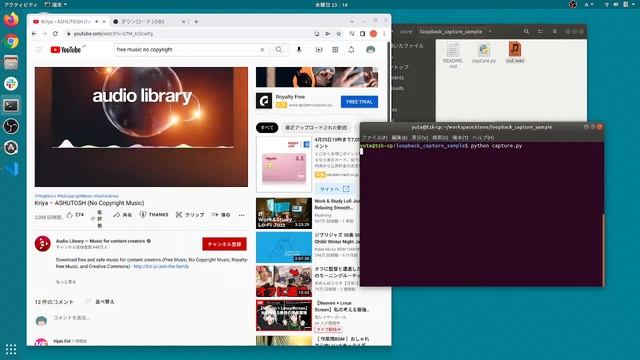Viewport: 640px width, 360px height.
Task: Save the video with 保存 button
Action: pos(221,215)
